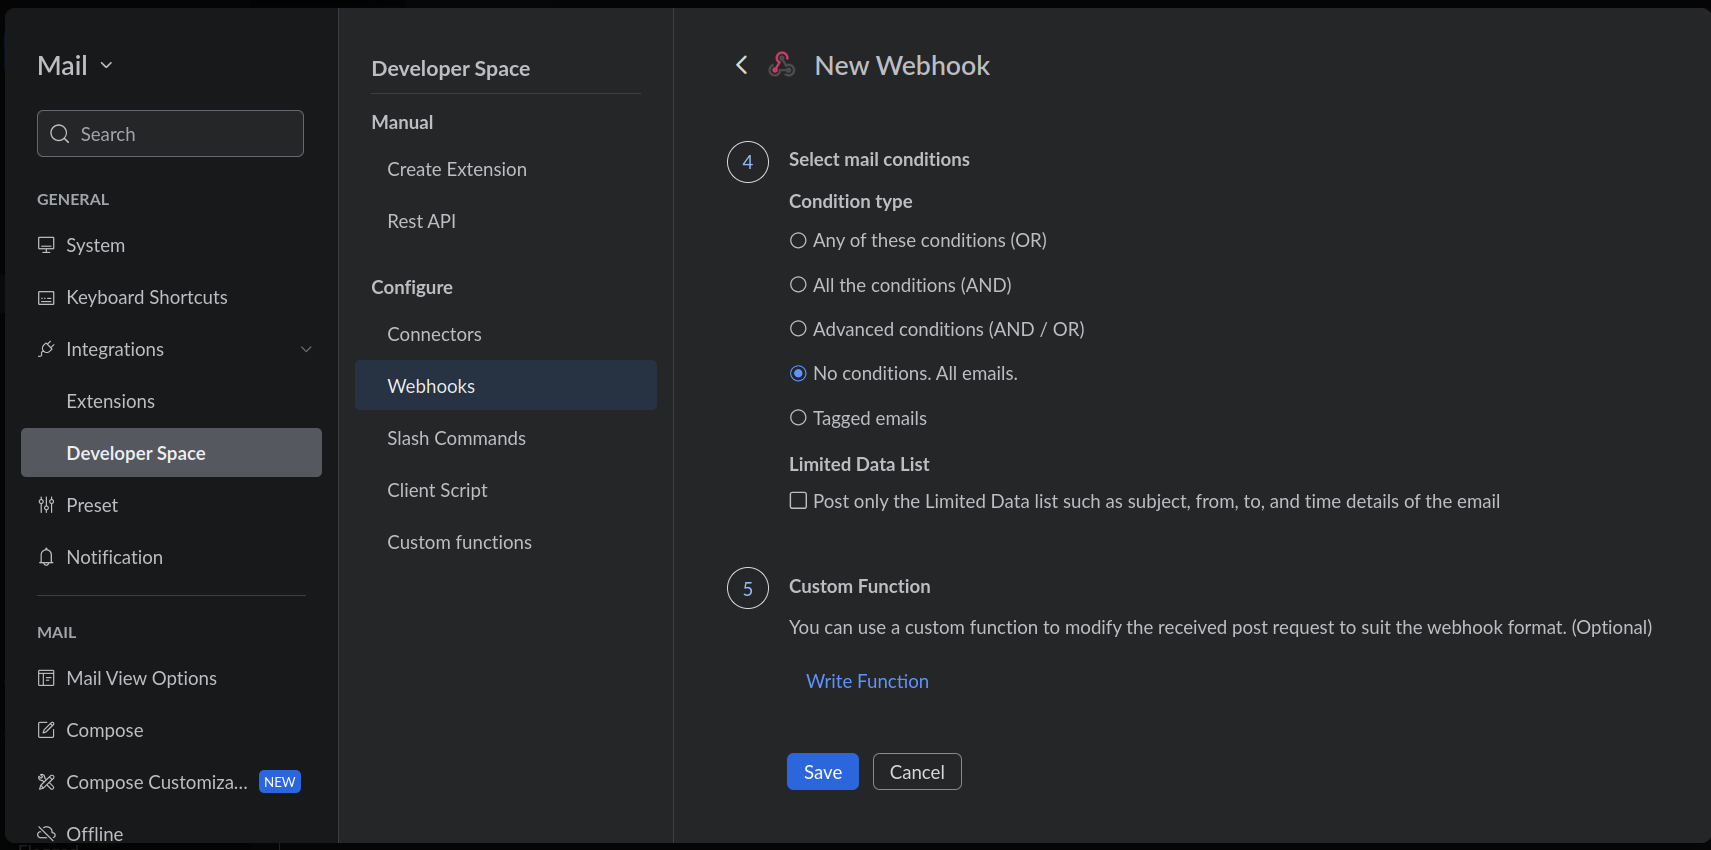Click the Save button
This screenshot has width=1711, height=850.
[823, 772]
